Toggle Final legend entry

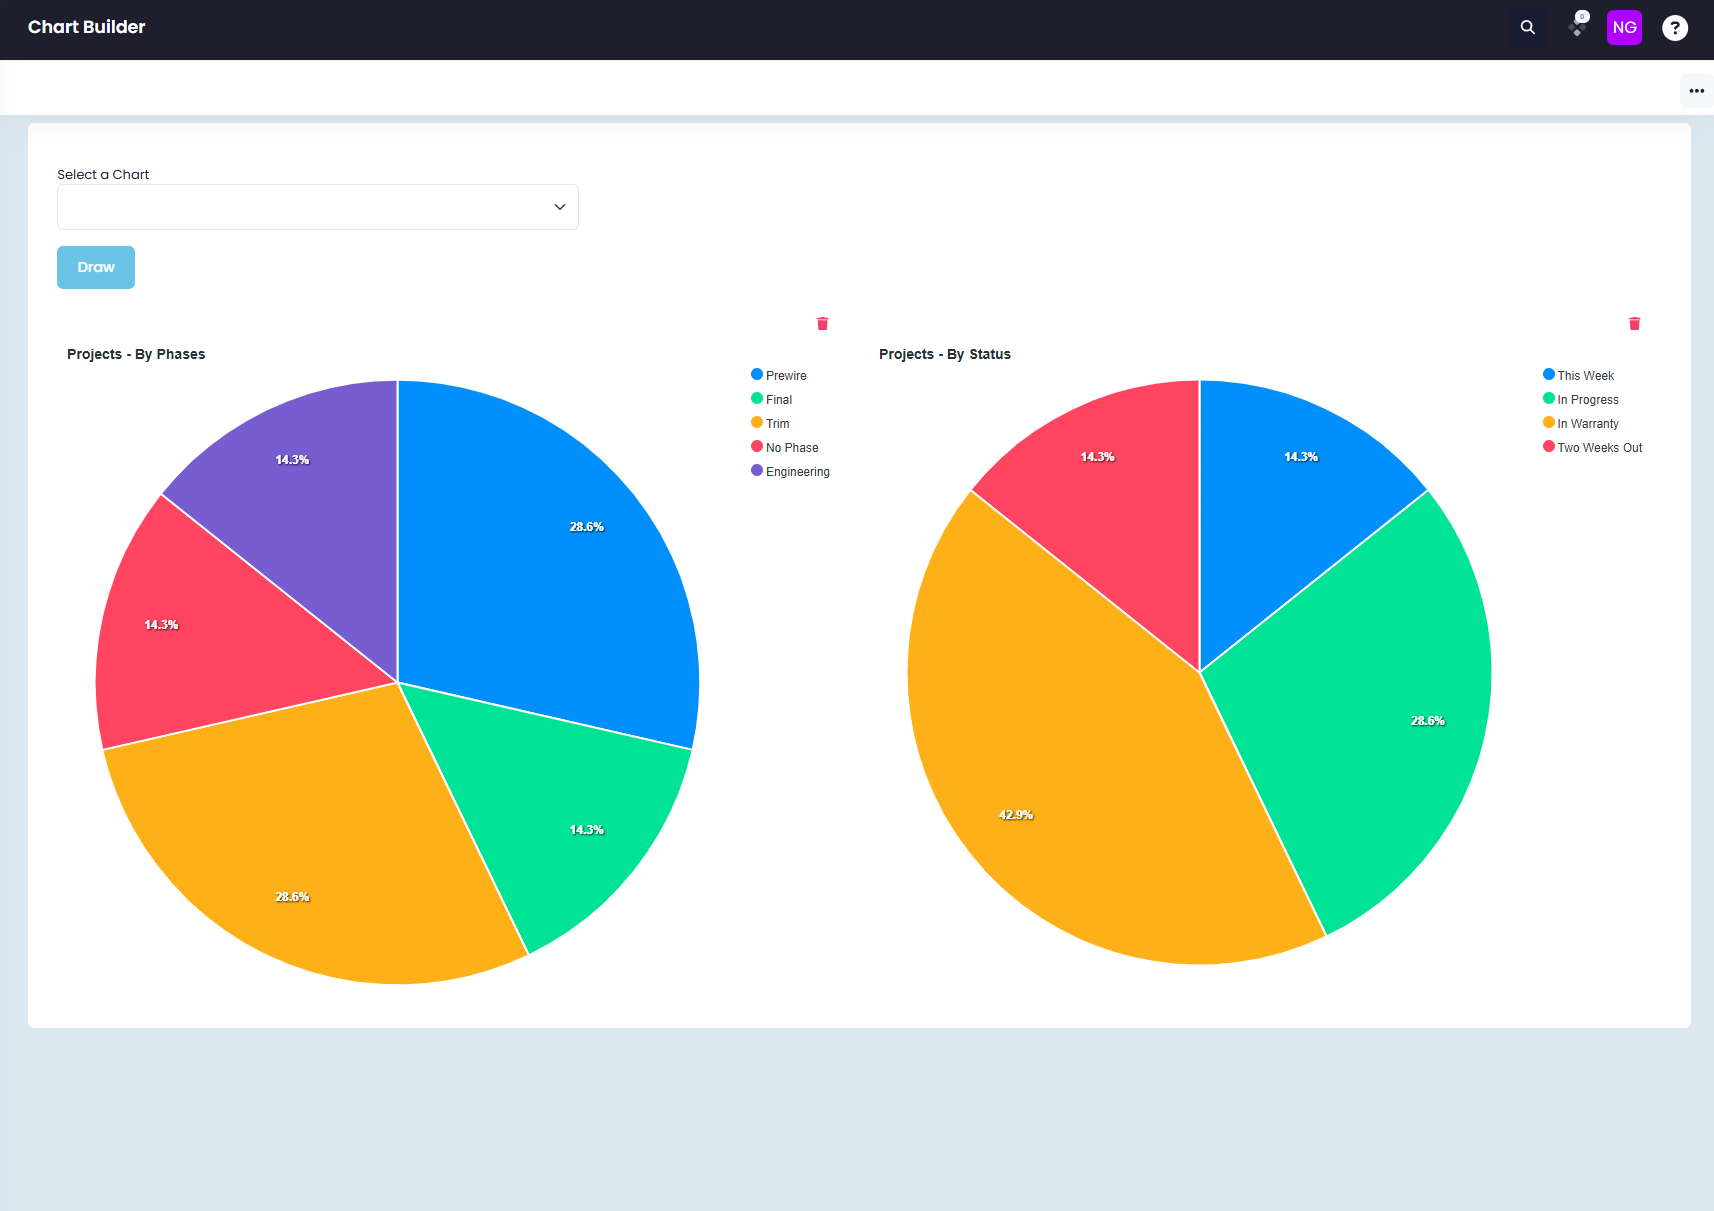[x=772, y=399]
